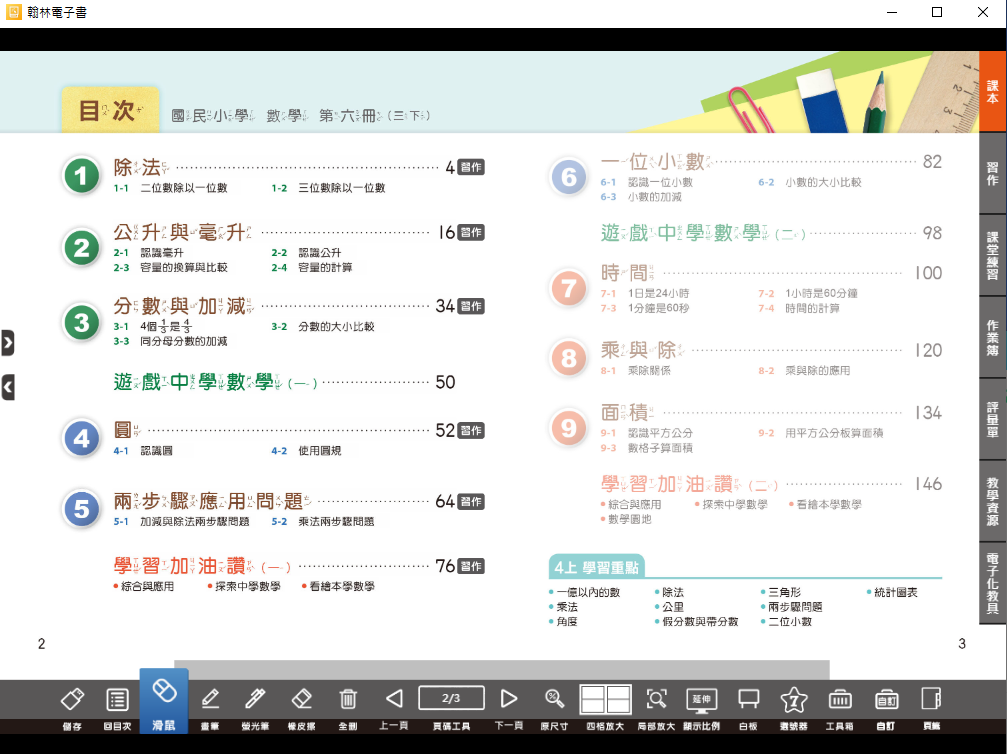Toggle the 滑鼠 mouse mode button
The image size is (1007, 754).
164,700
